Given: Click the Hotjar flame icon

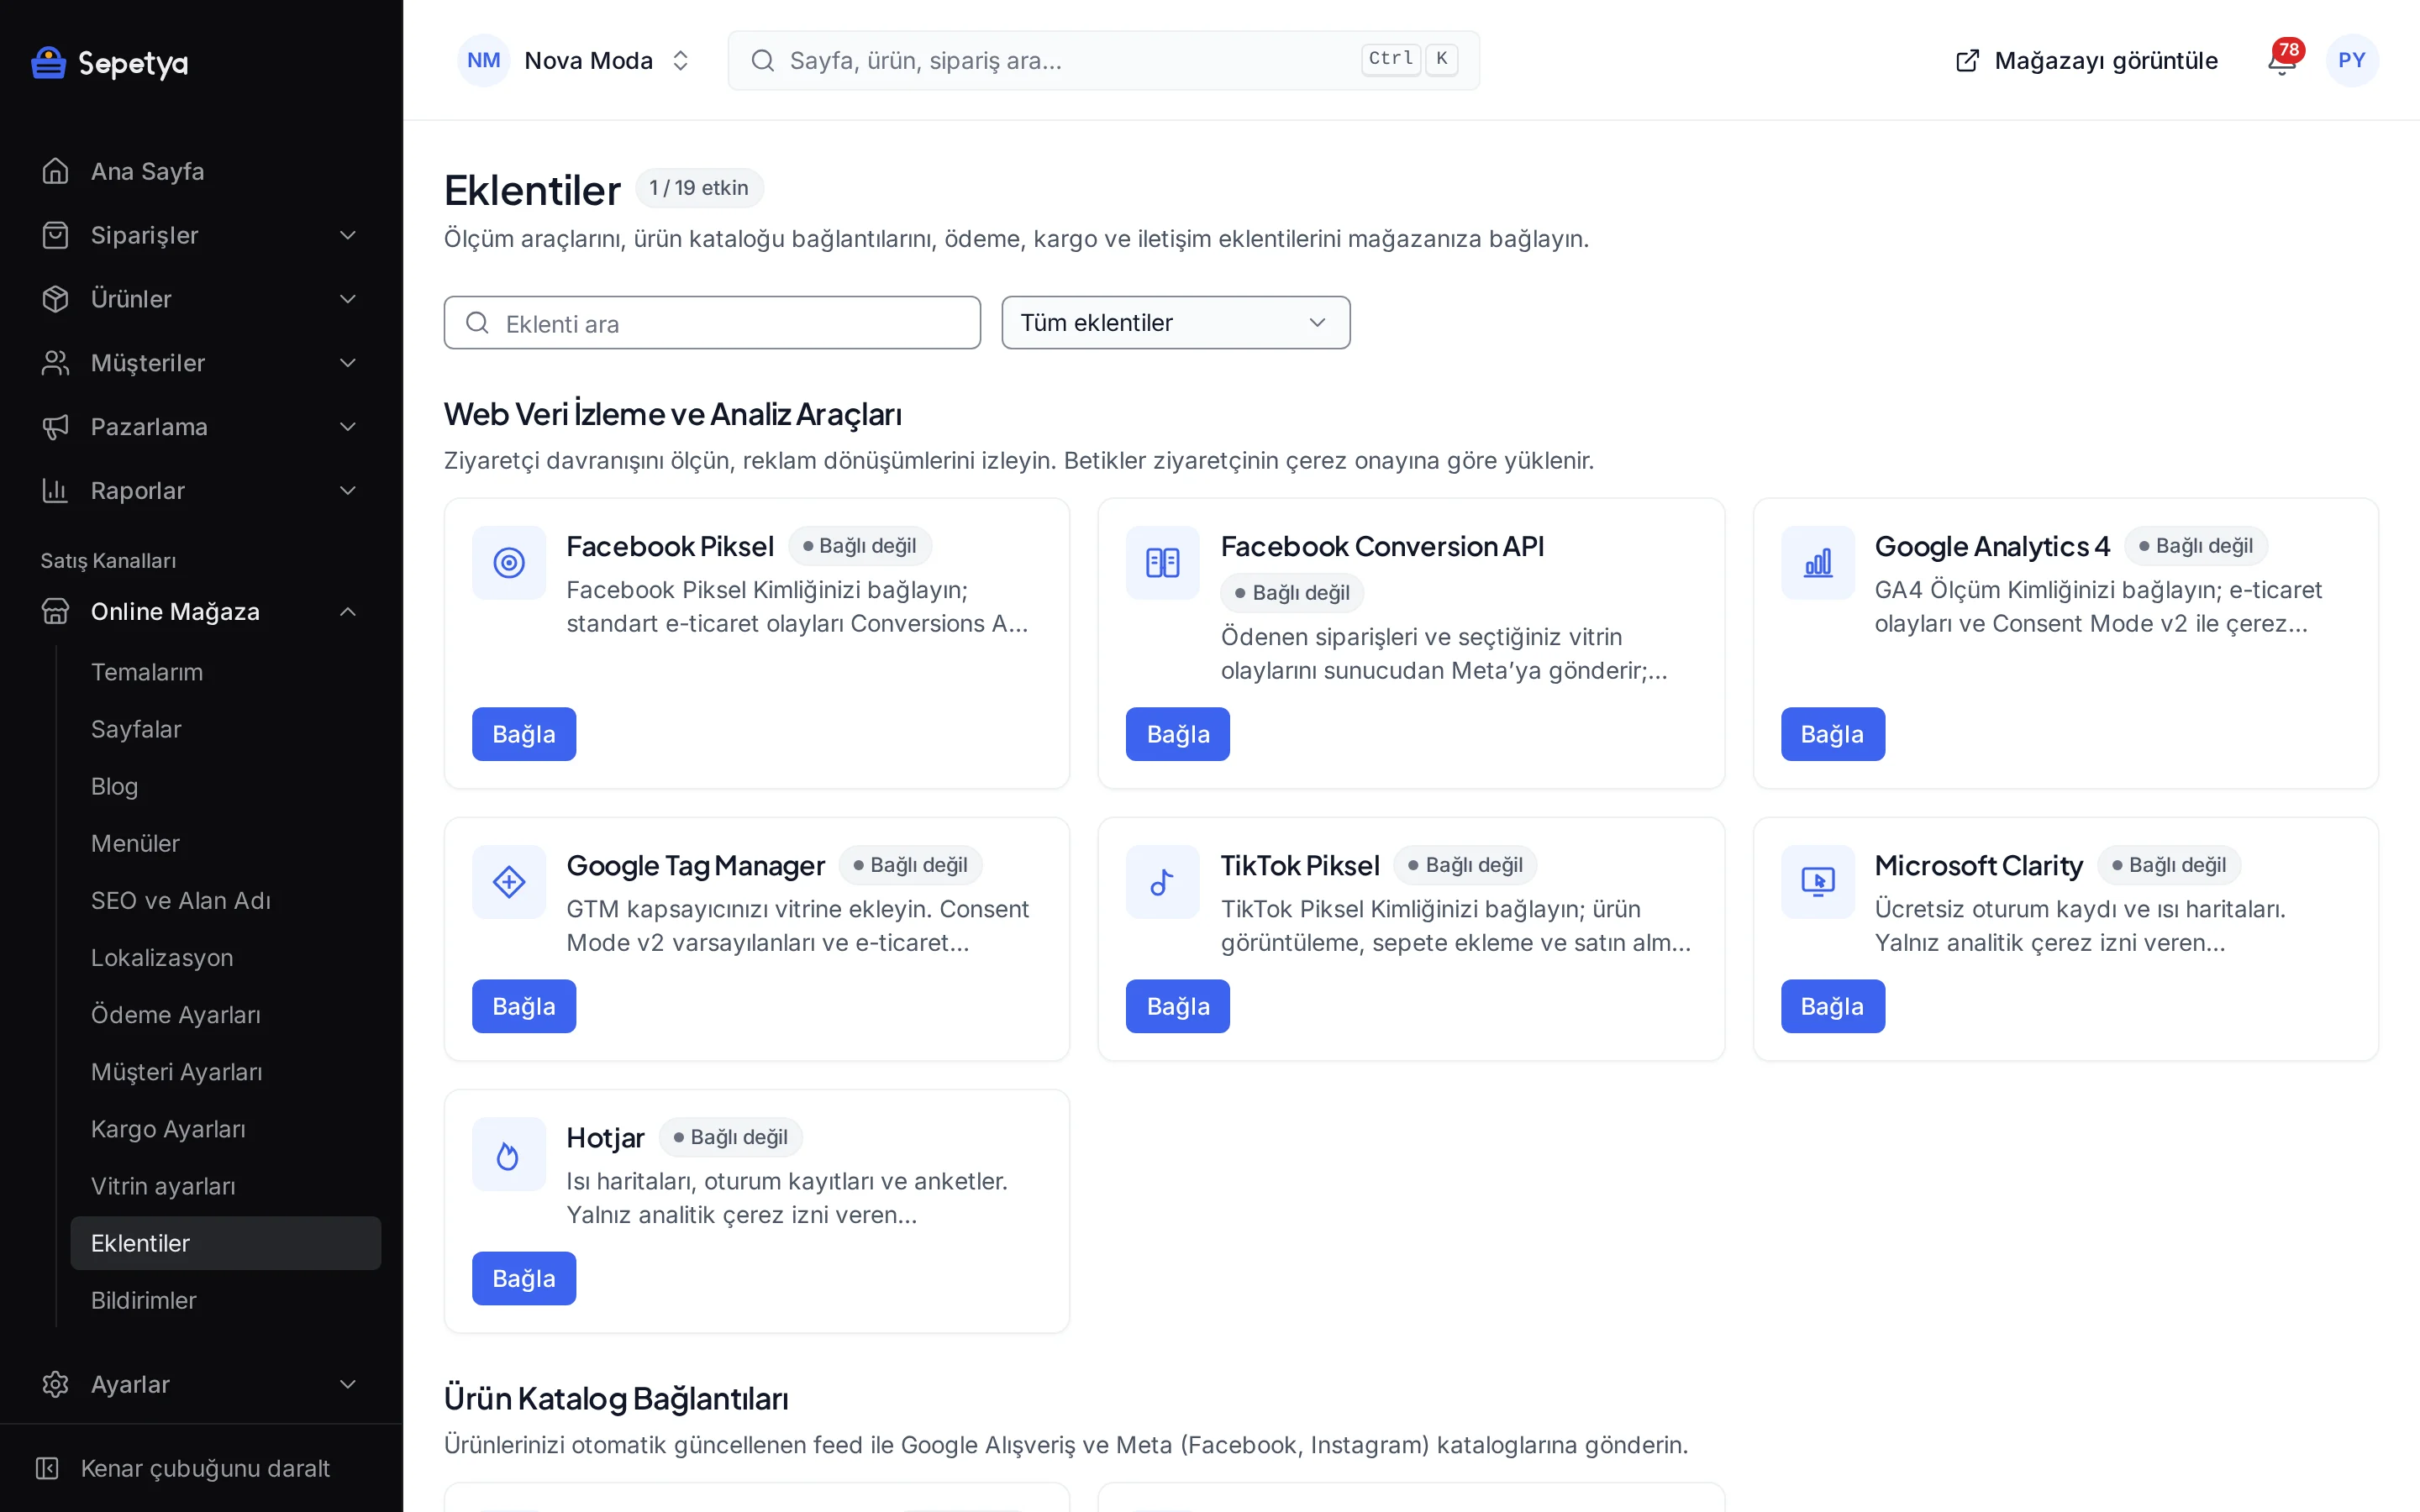Looking at the screenshot, I should coord(509,1154).
